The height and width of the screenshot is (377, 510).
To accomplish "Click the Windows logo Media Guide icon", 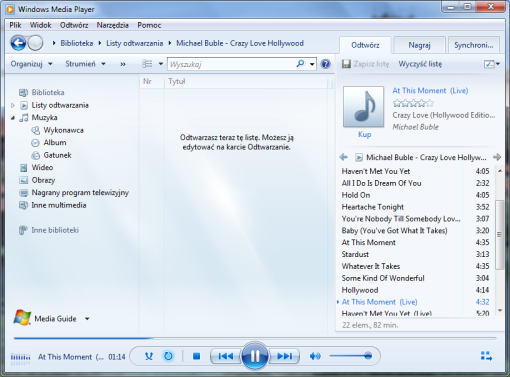I will tap(22, 317).
